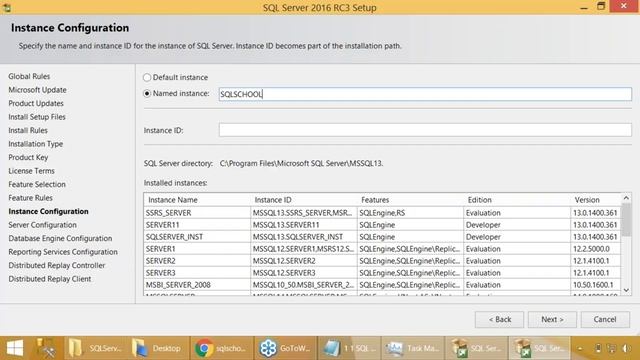Select the Named instance radio button
The width and height of the screenshot is (640, 360).
(x=147, y=93)
